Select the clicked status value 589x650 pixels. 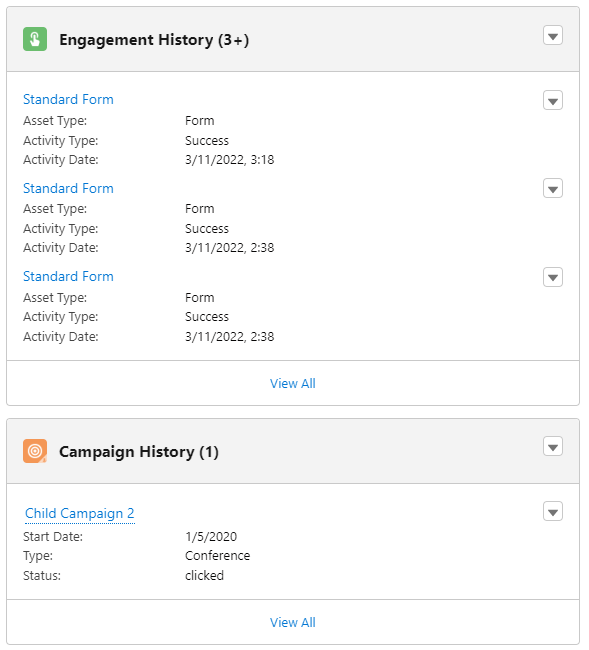(x=204, y=576)
